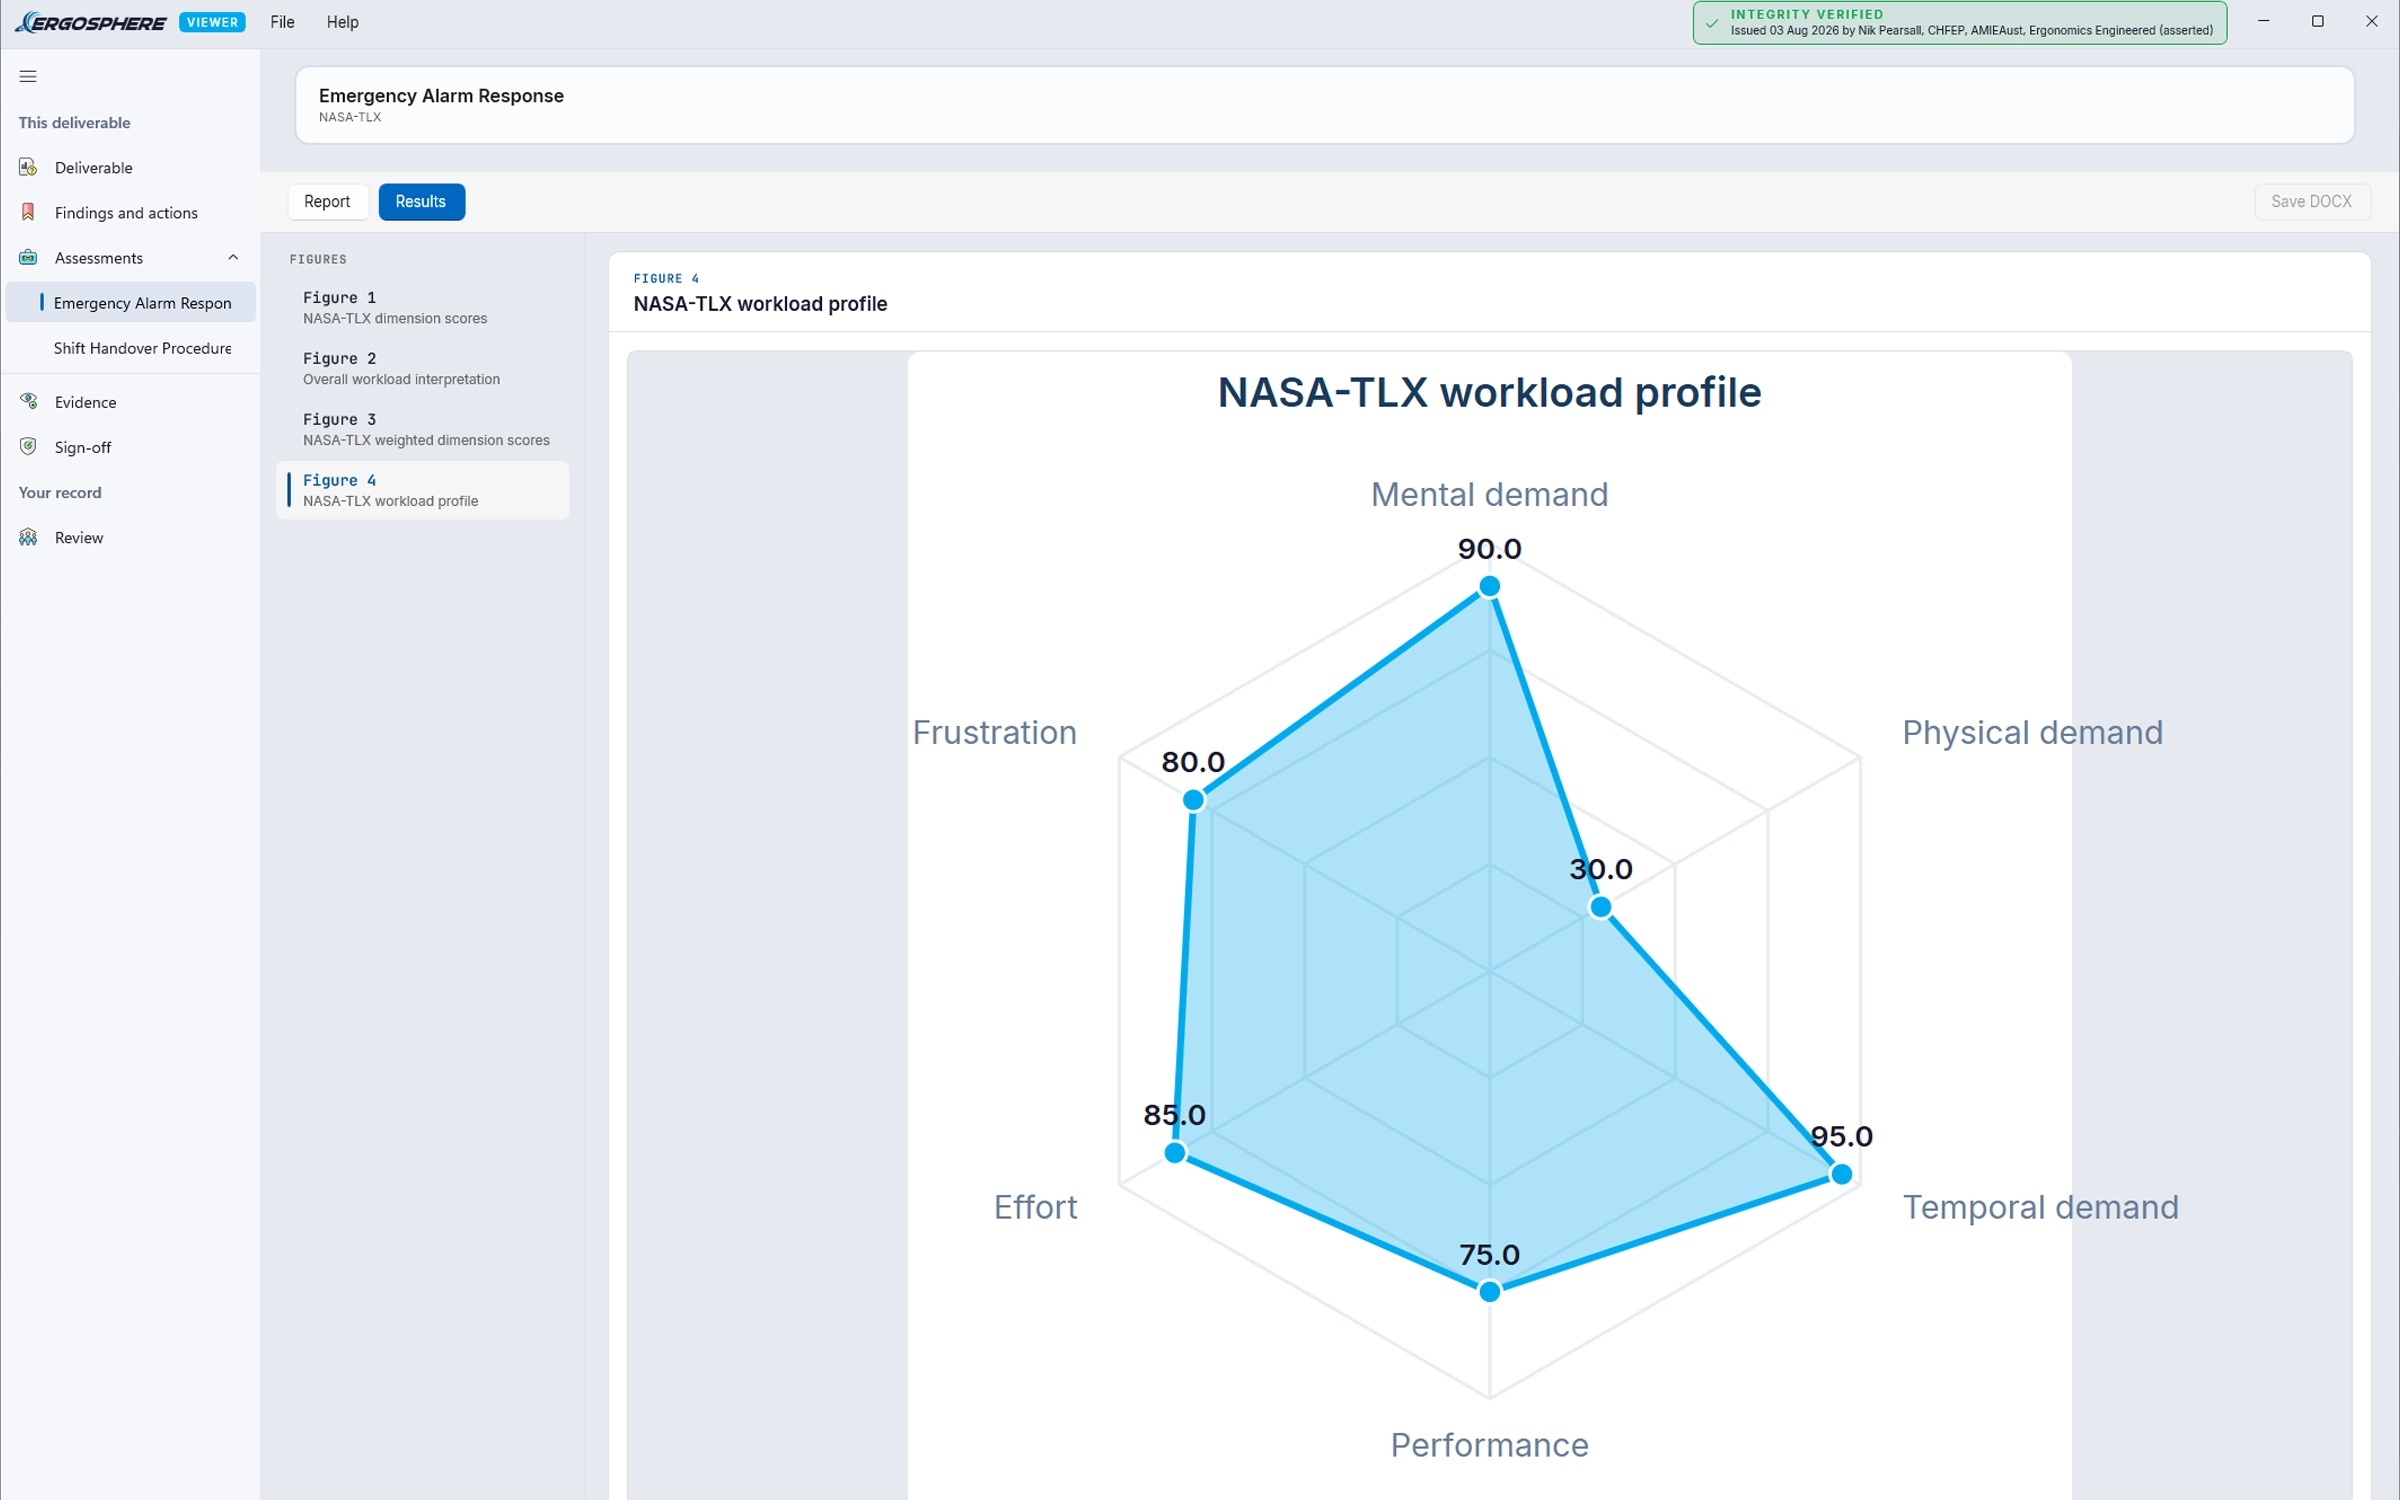The height and width of the screenshot is (1500, 2400).
Task: Select Figure 1 NASA-TLX dimension scores
Action: pyautogui.click(x=423, y=307)
